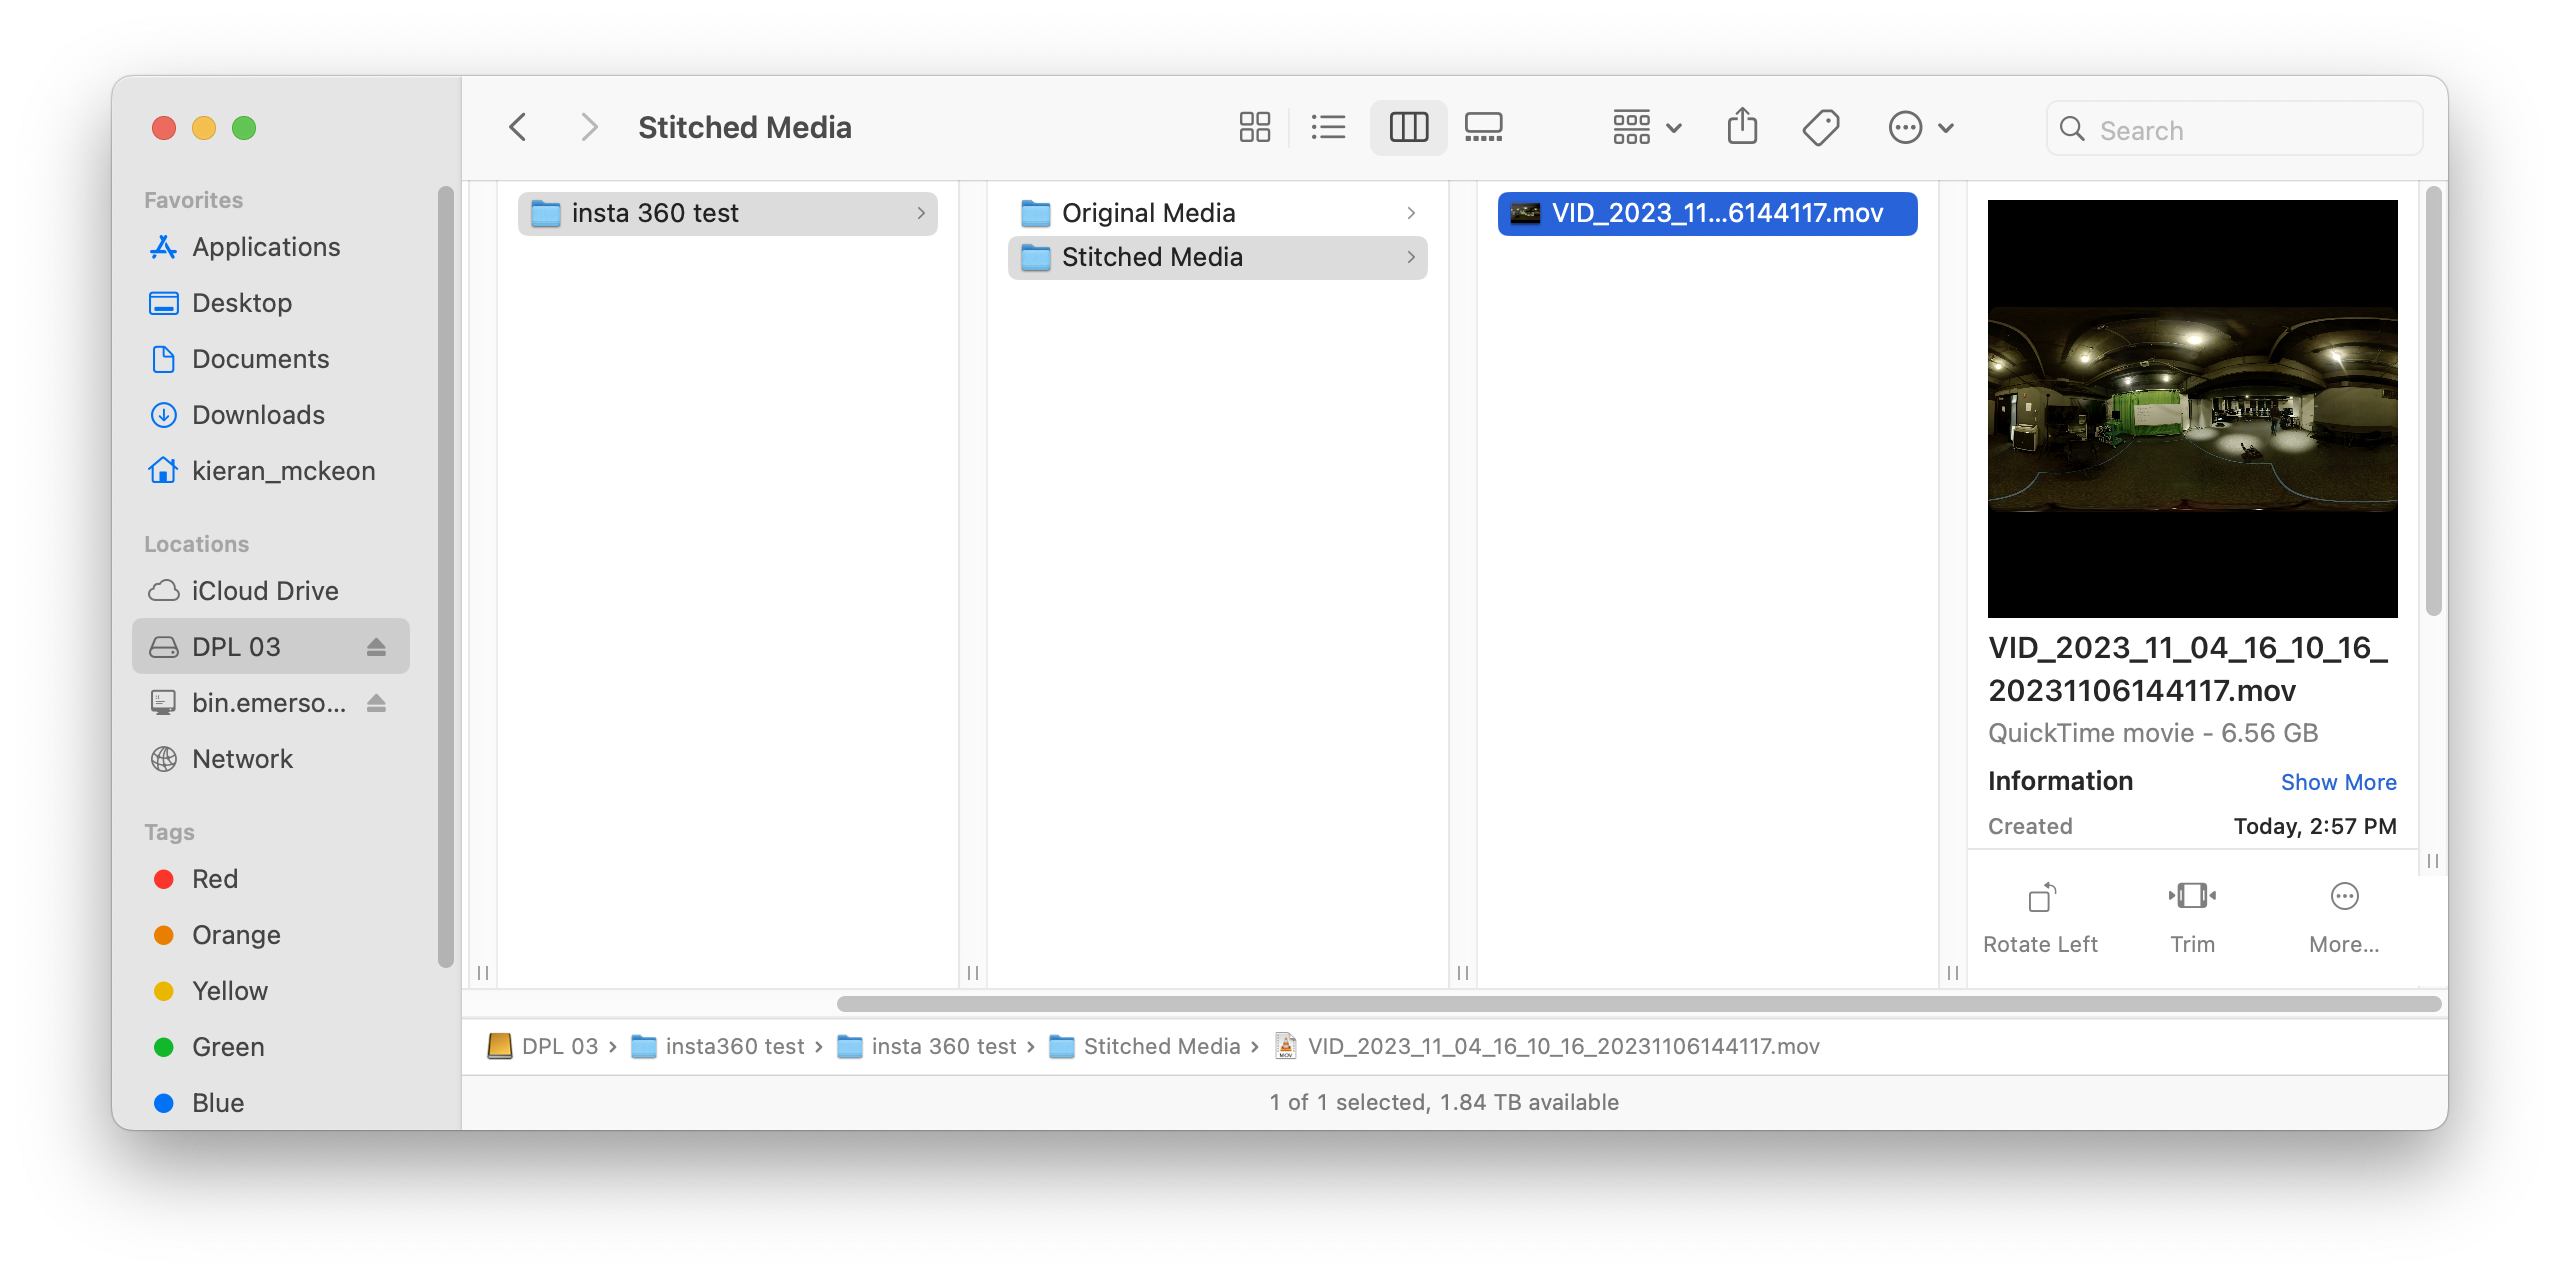Viewport: 2560px width, 1278px height.
Task: Open kieran_mckeon home folder
Action: pos(270,471)
